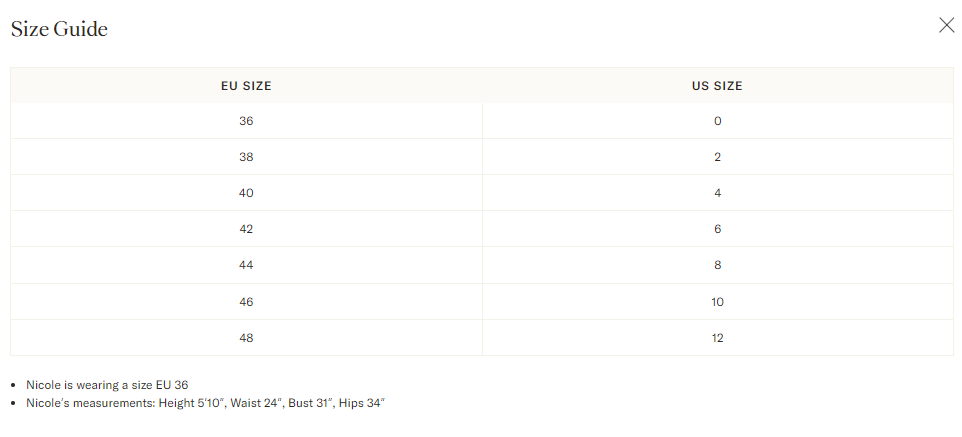Select EU size 46 cell
The width and height of the screenshot is (962, 437).
(x=246, y=302)
